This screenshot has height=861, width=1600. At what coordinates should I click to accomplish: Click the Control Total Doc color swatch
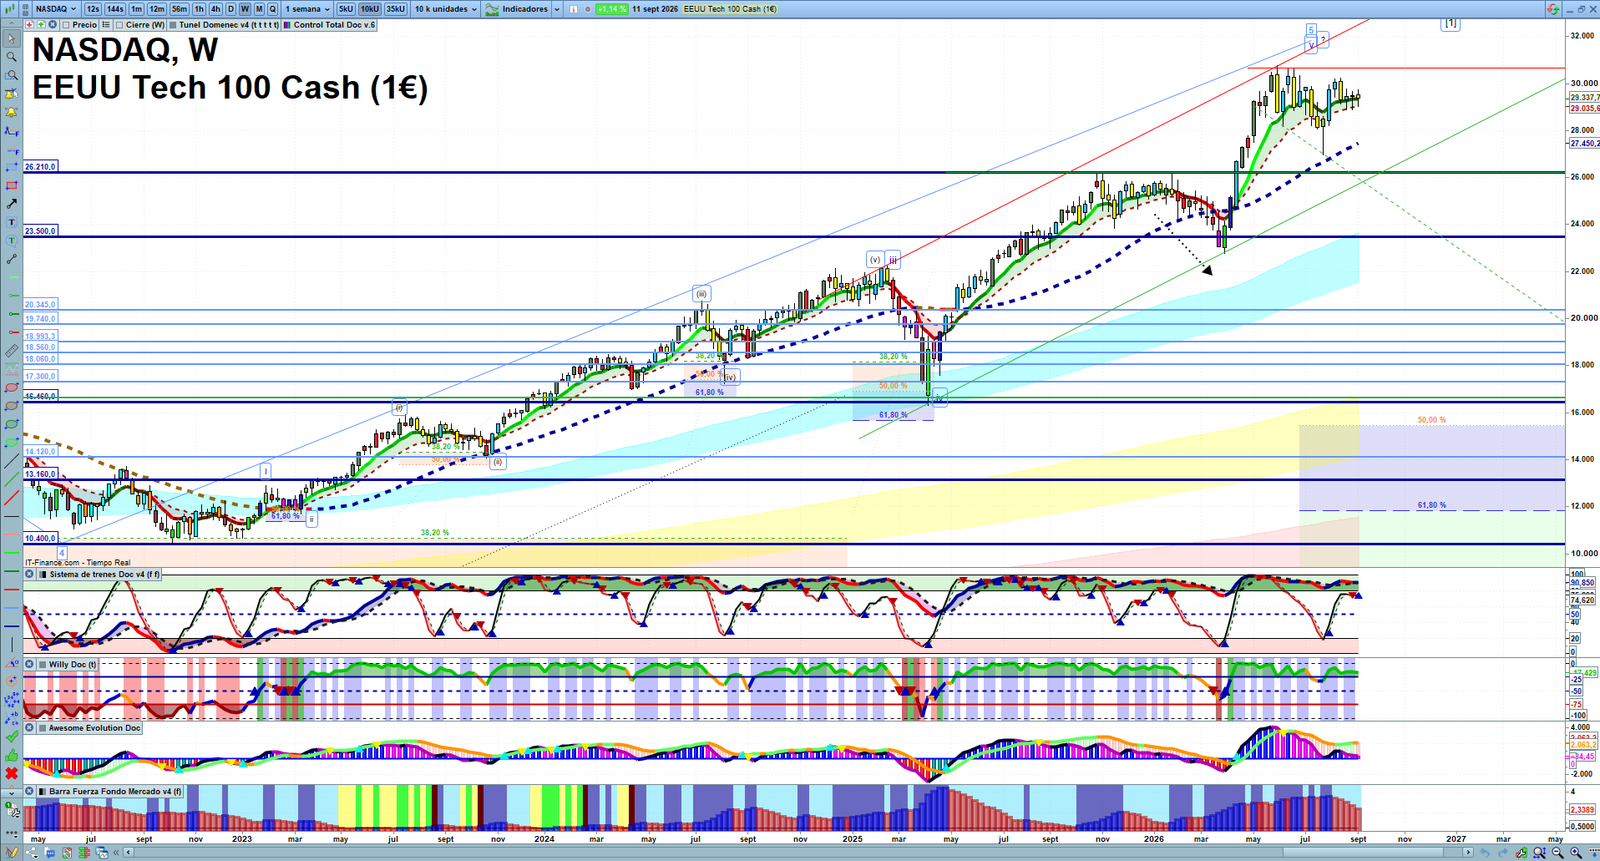click(287, 25)
